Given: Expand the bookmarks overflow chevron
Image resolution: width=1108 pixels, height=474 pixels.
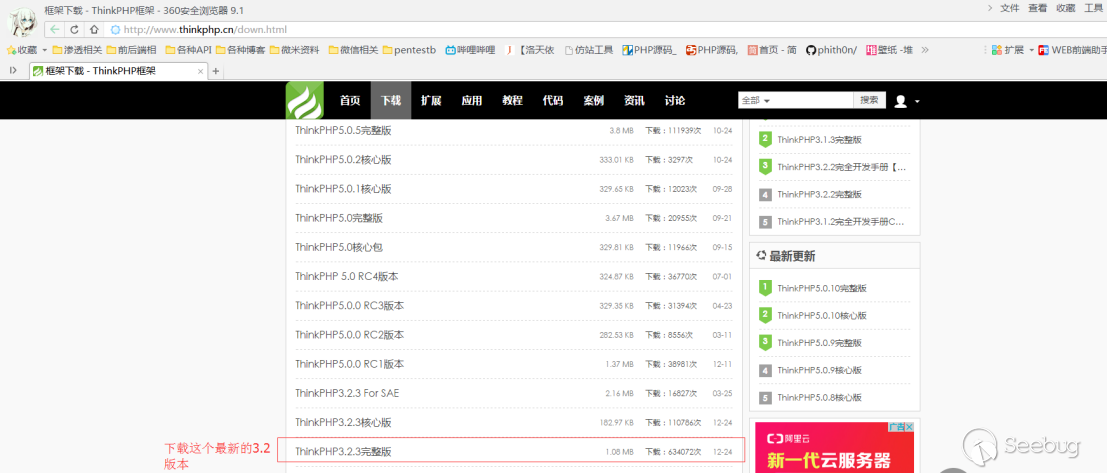Looking at the screenshot, I should pyautogui.click(x=925, y=50).
